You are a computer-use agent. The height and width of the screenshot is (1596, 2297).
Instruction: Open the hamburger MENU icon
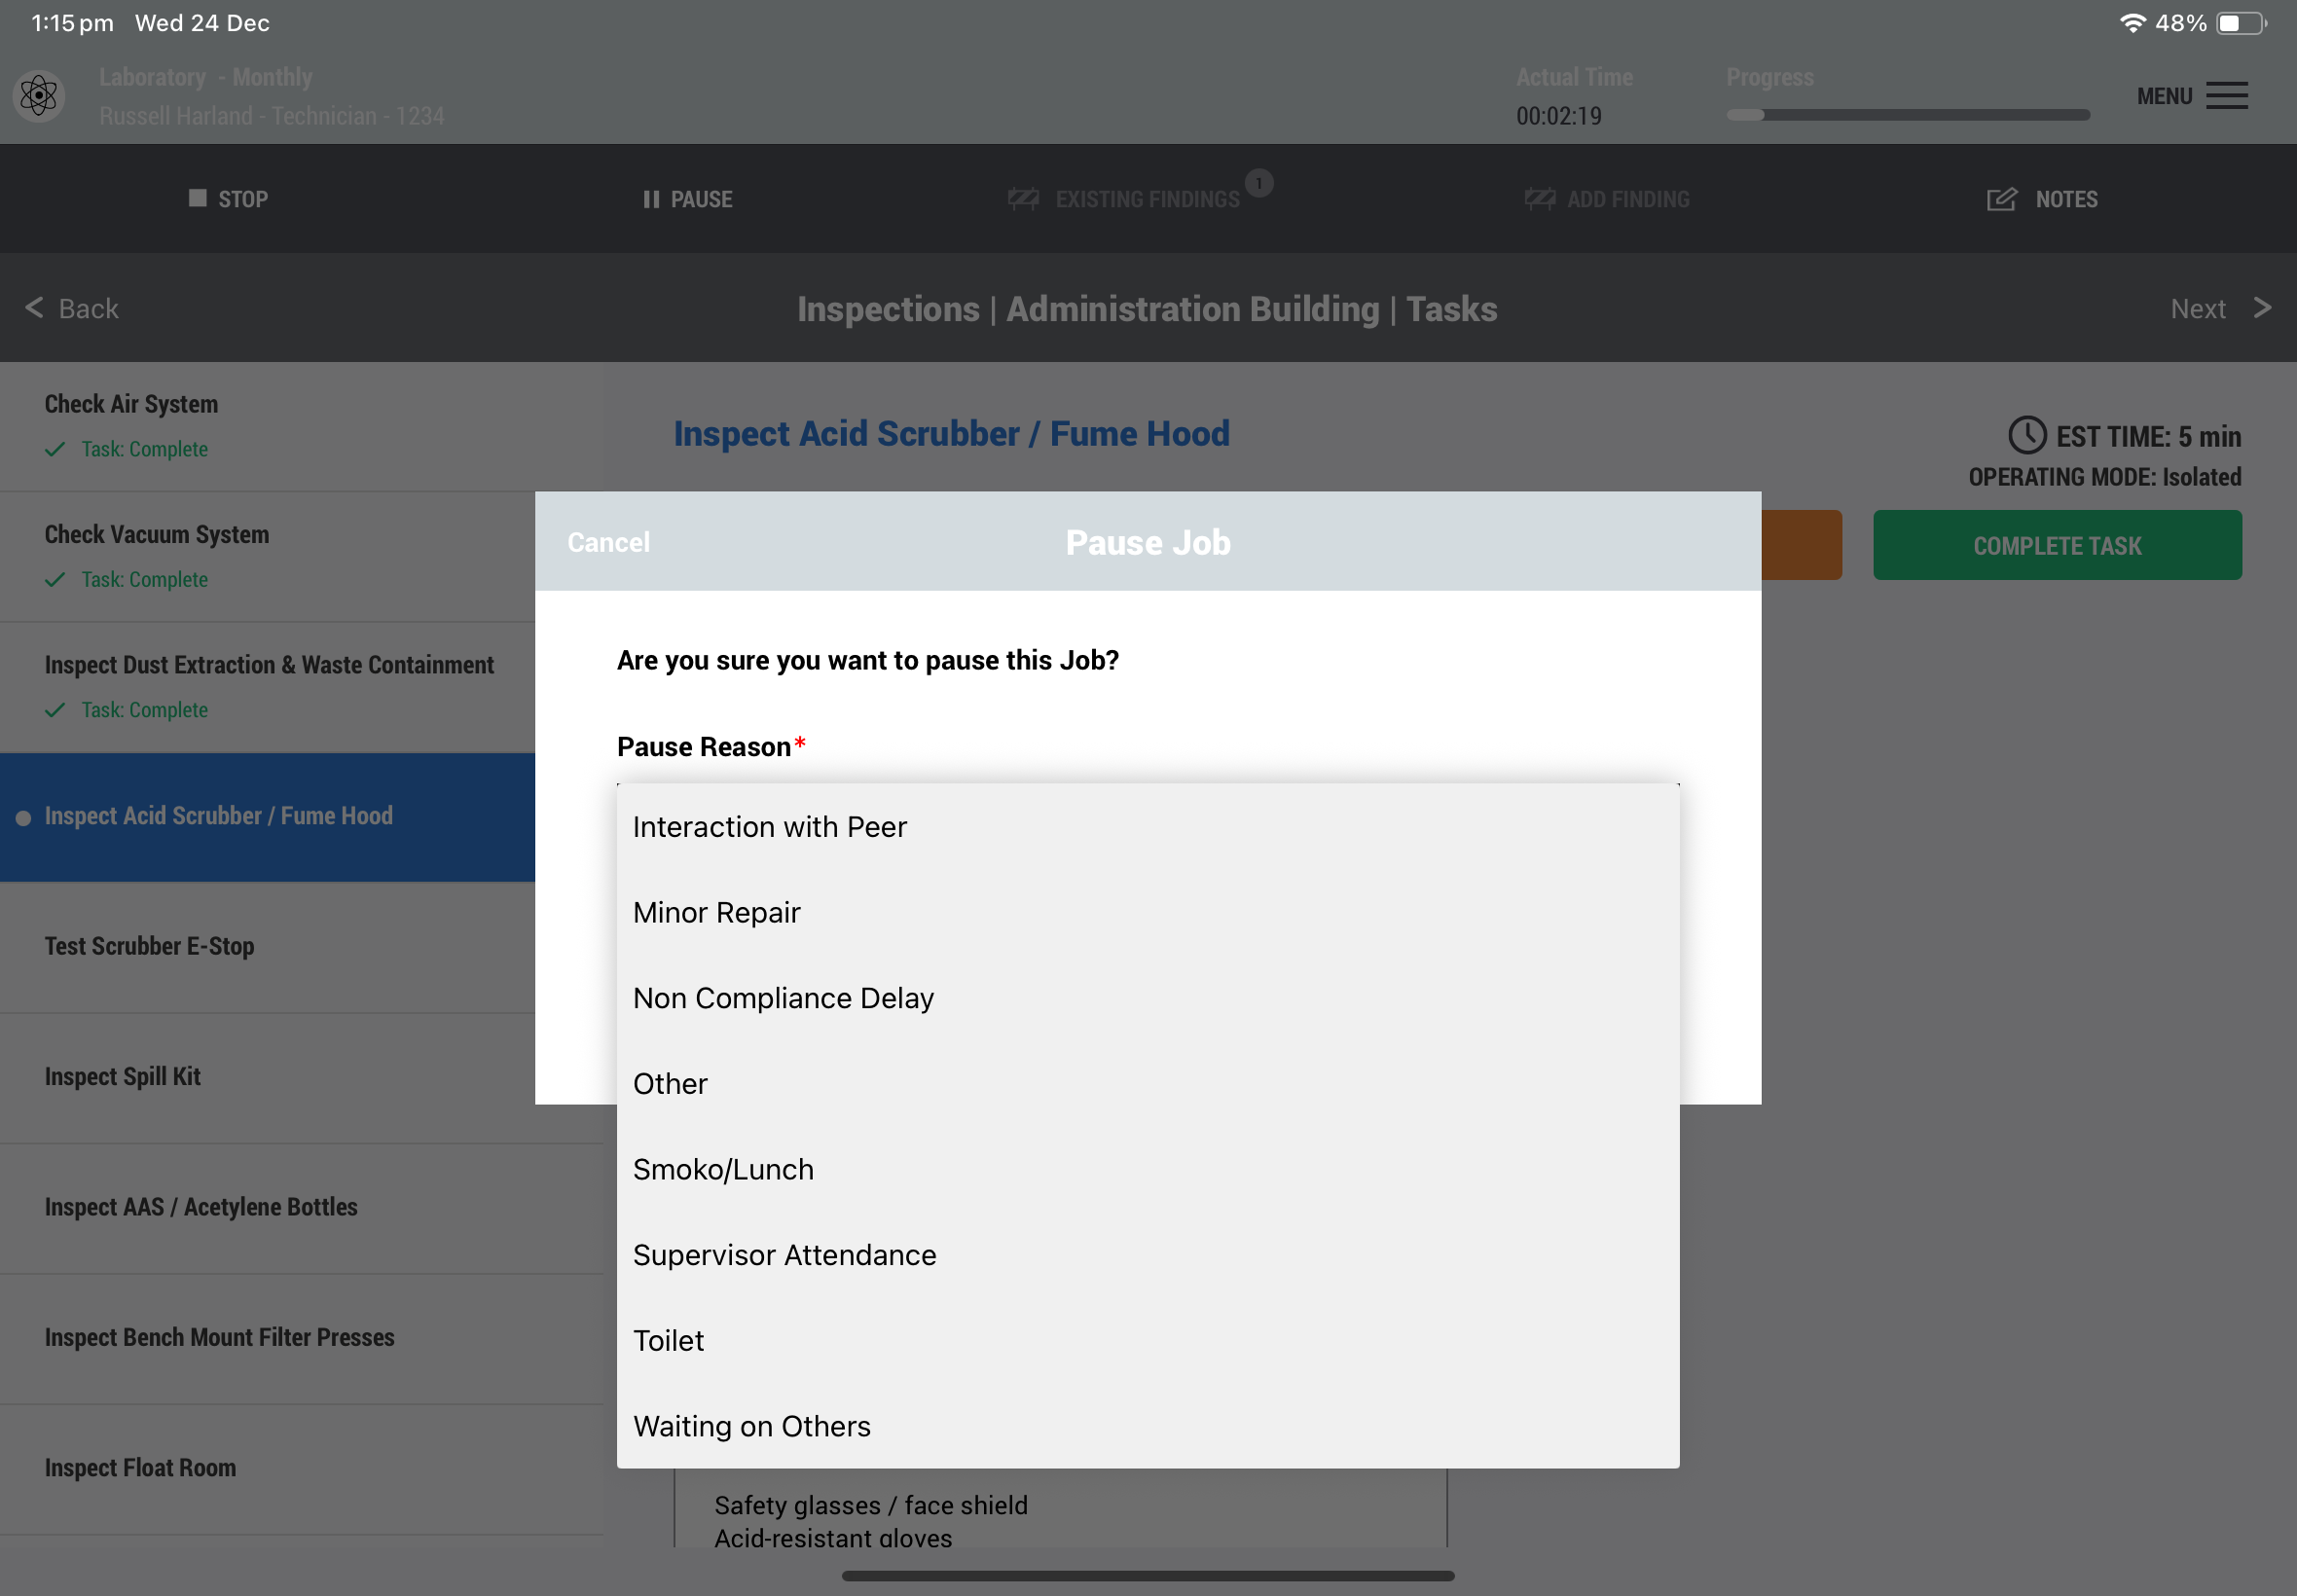[x=2226, y=96]
